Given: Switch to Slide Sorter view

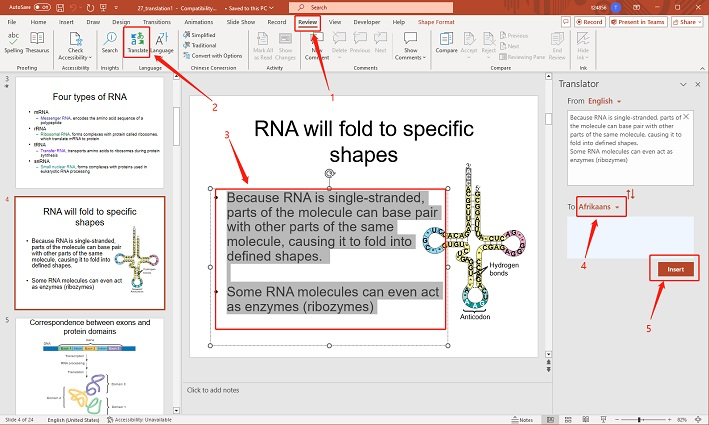Looking at the screenshot, I should pos(568,420).
